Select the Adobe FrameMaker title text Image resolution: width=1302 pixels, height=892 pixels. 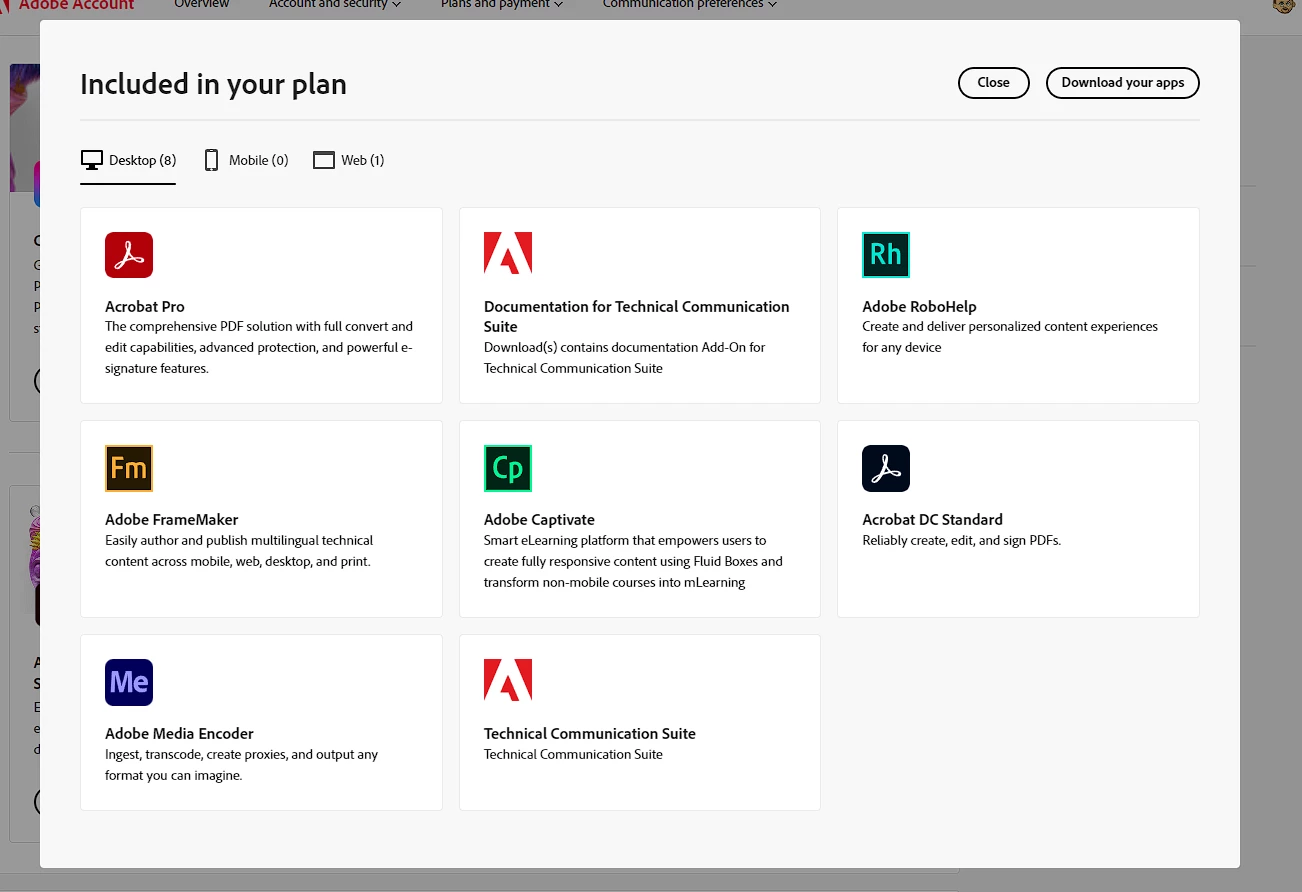pyautogui.click(x=172, y=520)
